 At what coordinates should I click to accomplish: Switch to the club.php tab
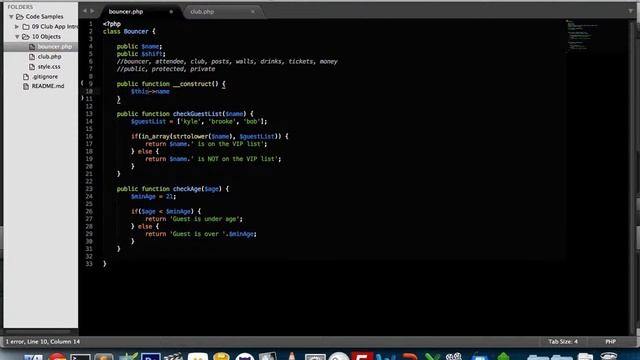202,12
